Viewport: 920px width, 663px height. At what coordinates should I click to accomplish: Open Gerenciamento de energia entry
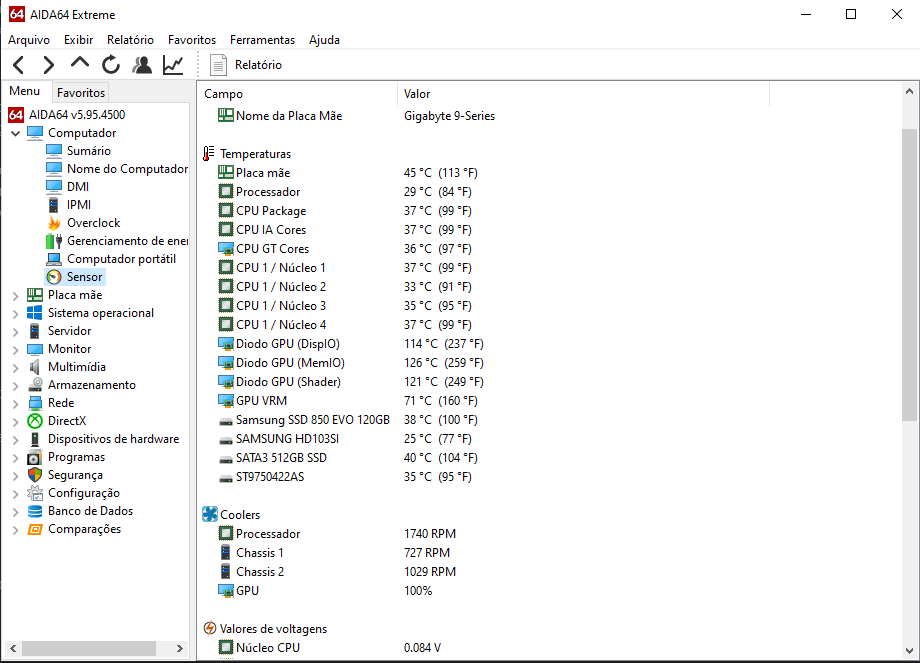[x=127, y=241]
